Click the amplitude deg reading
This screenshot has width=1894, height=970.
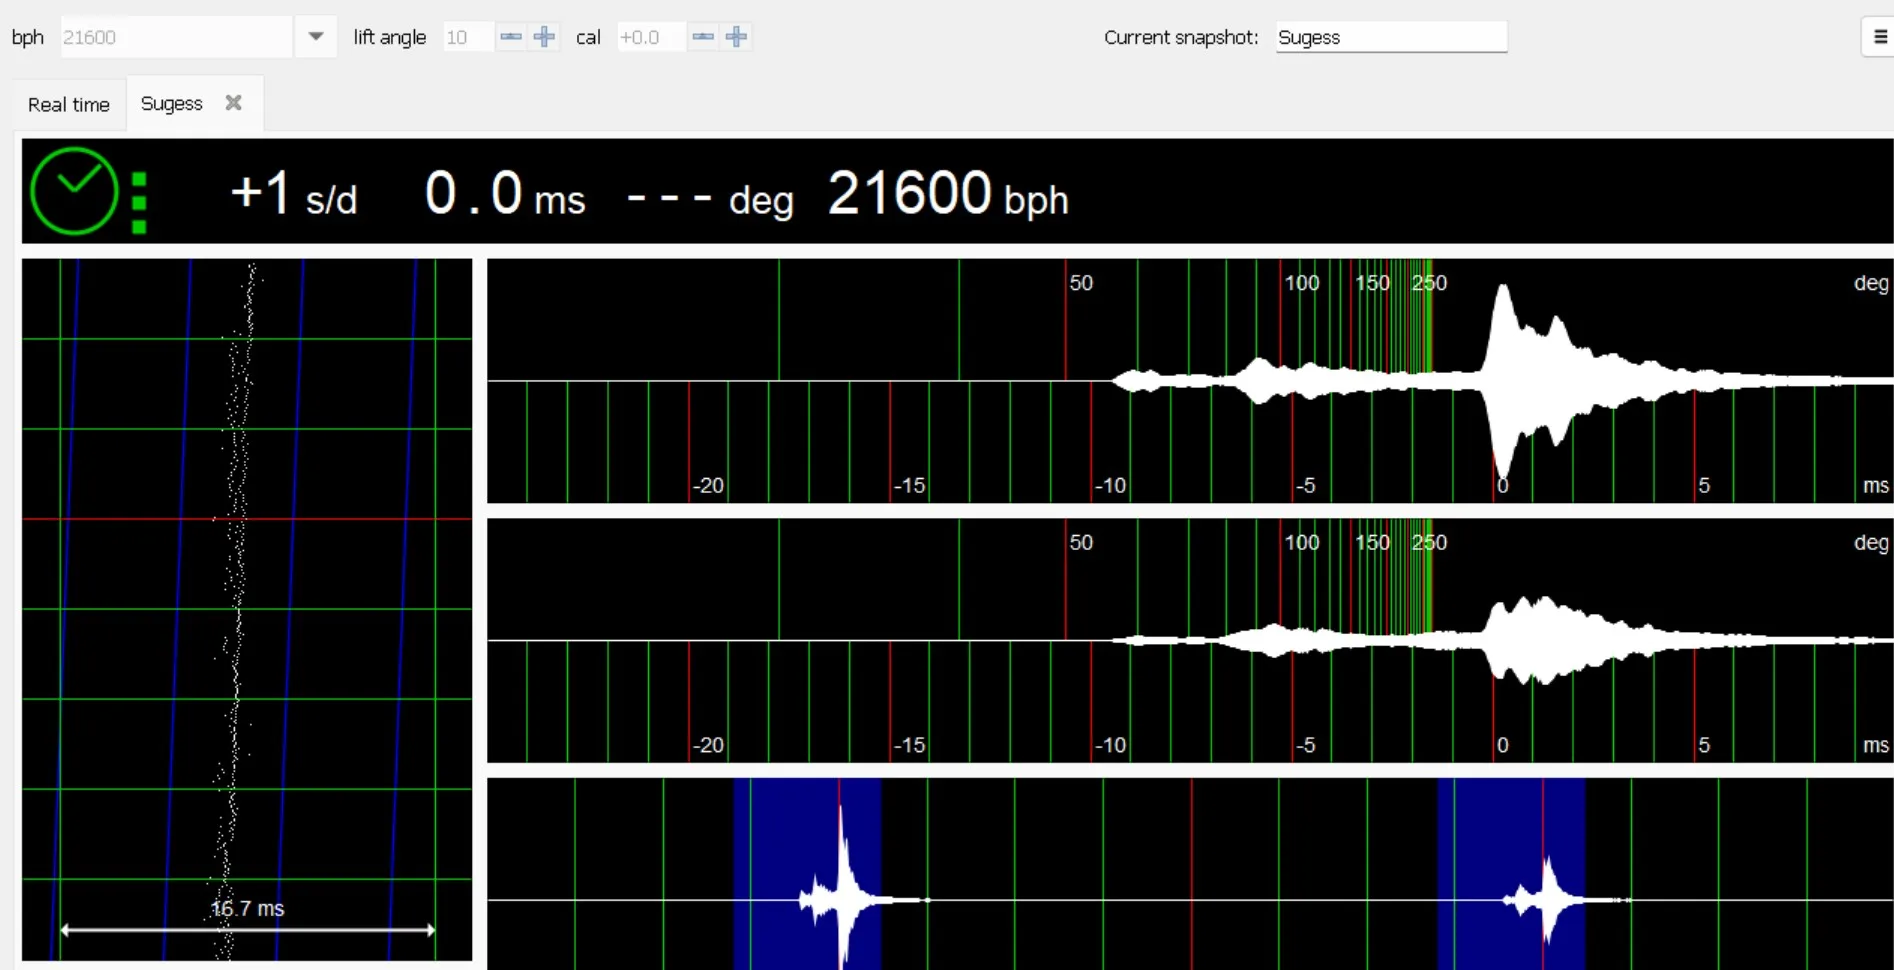[710, 199]
